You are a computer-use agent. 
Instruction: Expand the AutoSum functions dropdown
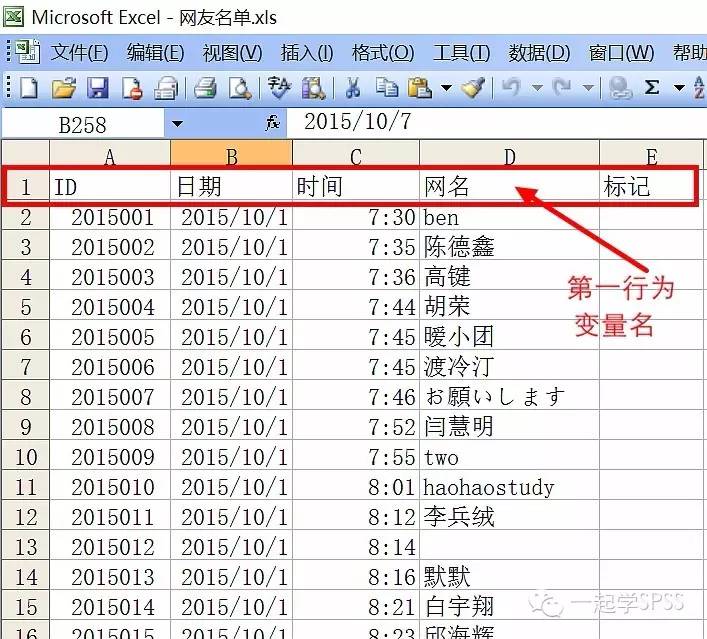coord(679,87)
